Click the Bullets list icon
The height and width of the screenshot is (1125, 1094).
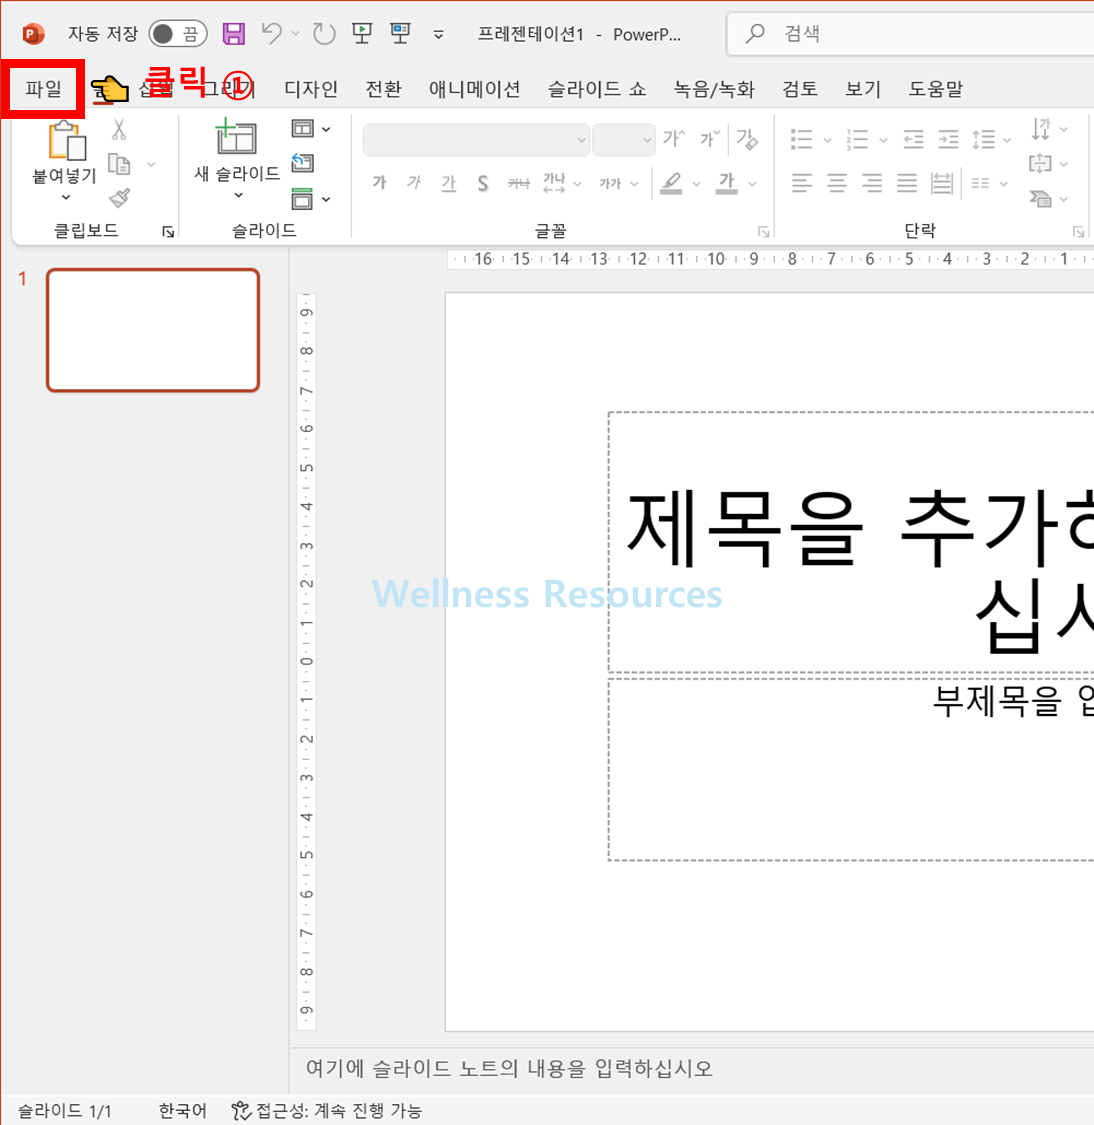[801, 139]
